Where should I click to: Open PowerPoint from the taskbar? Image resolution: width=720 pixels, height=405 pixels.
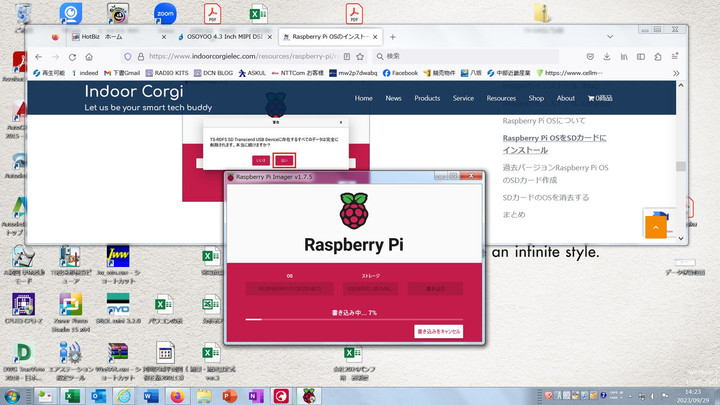point(229,396)
